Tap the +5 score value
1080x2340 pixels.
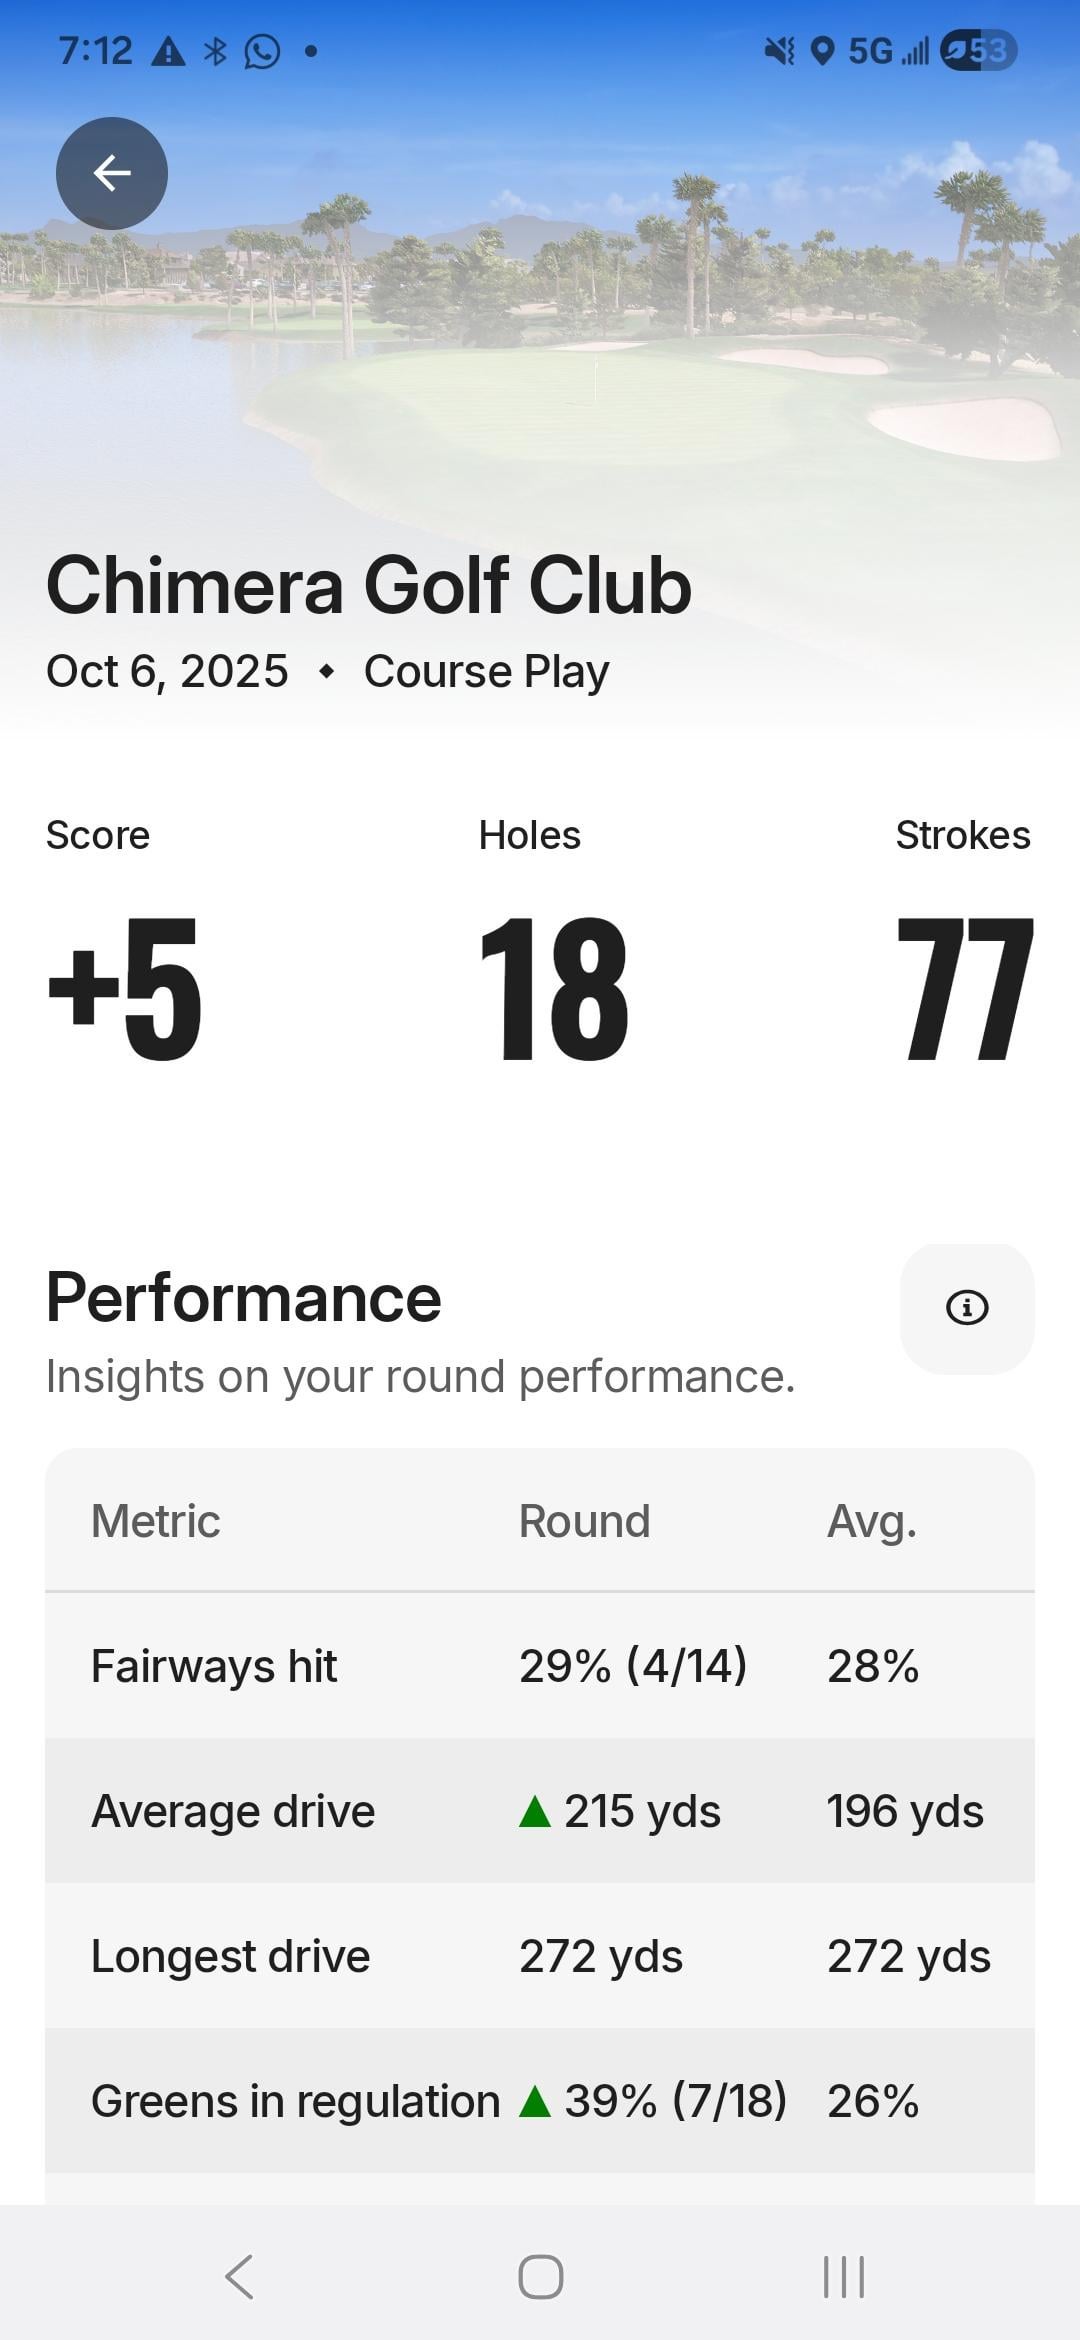(125, 988)
